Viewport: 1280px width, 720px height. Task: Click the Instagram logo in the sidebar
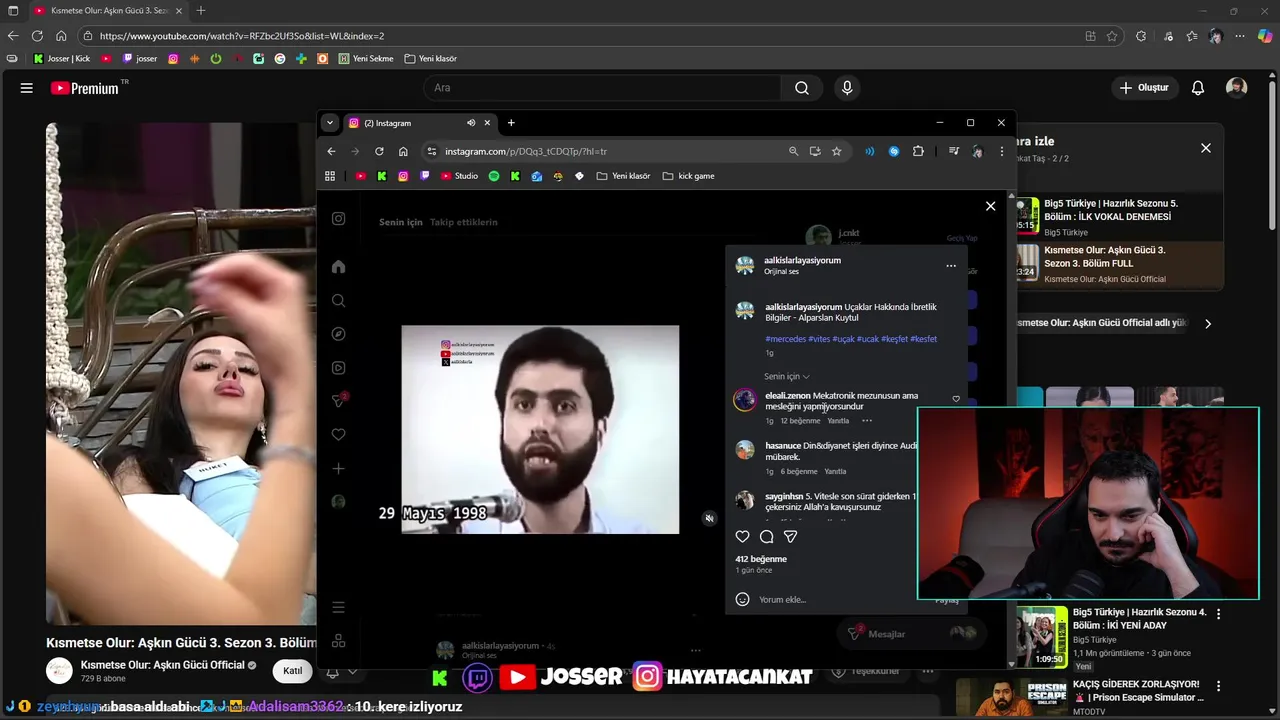(338, 218)
